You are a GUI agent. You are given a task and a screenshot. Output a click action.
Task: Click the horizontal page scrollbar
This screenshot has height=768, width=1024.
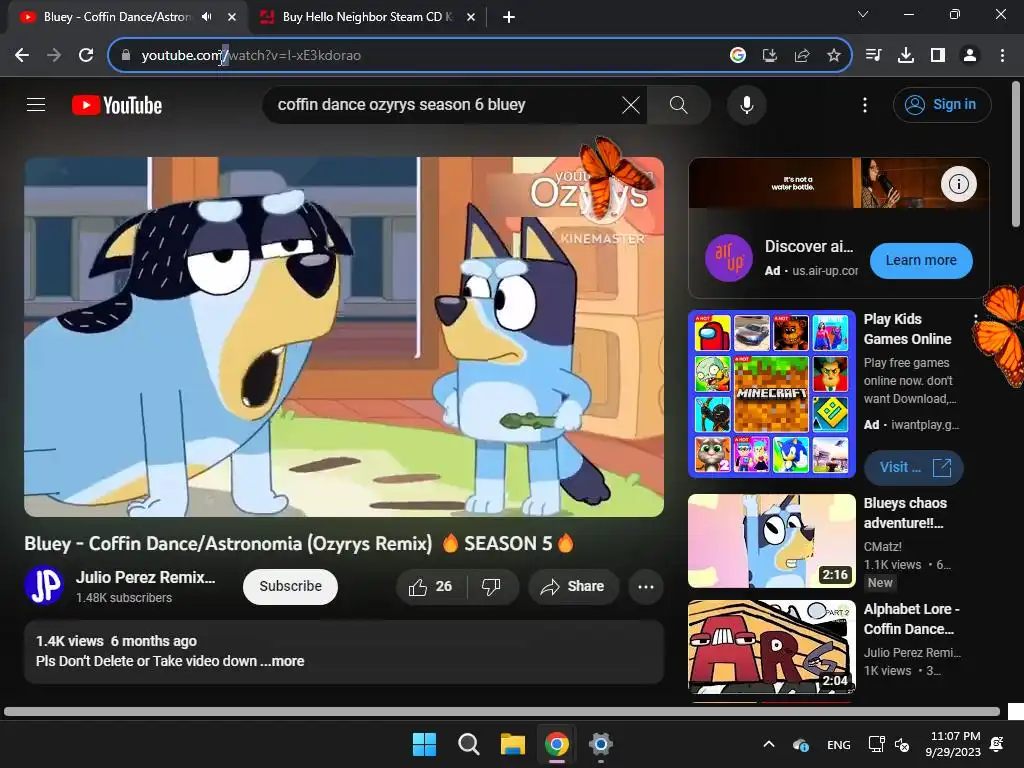pyautogui.click(x=502, y=712)
